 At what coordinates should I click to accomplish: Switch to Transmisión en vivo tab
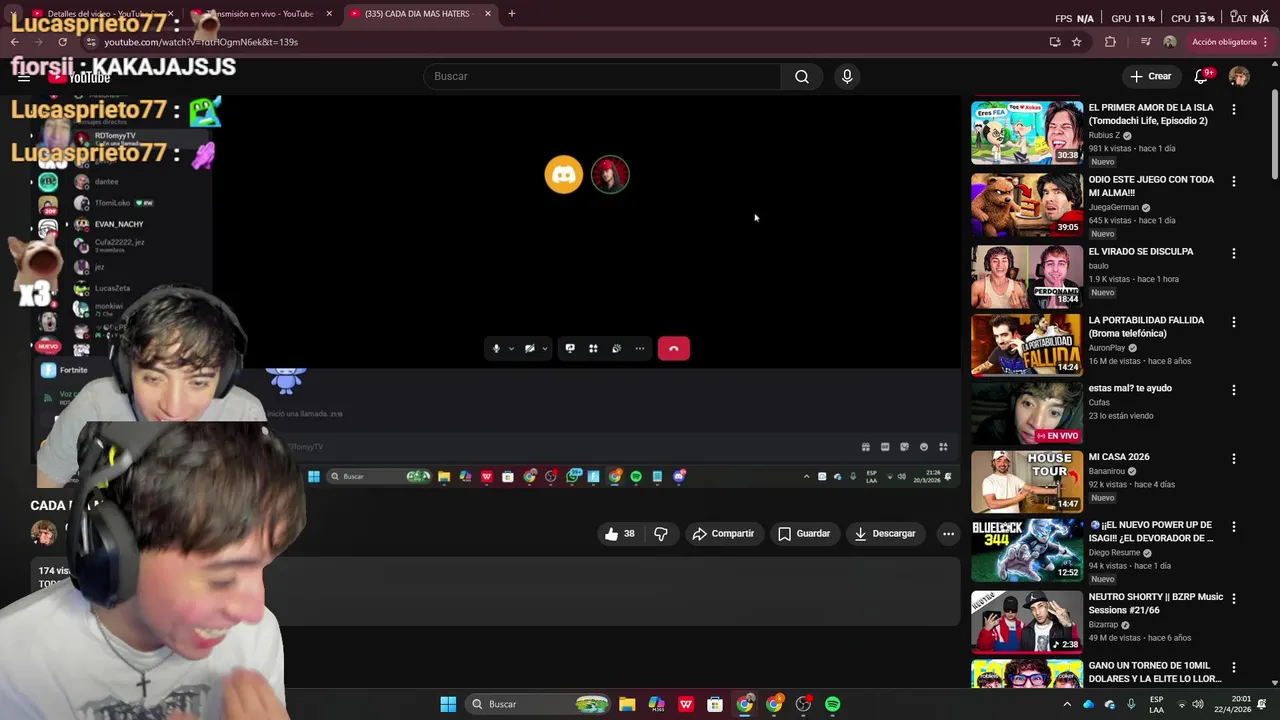tap(262, 14)
